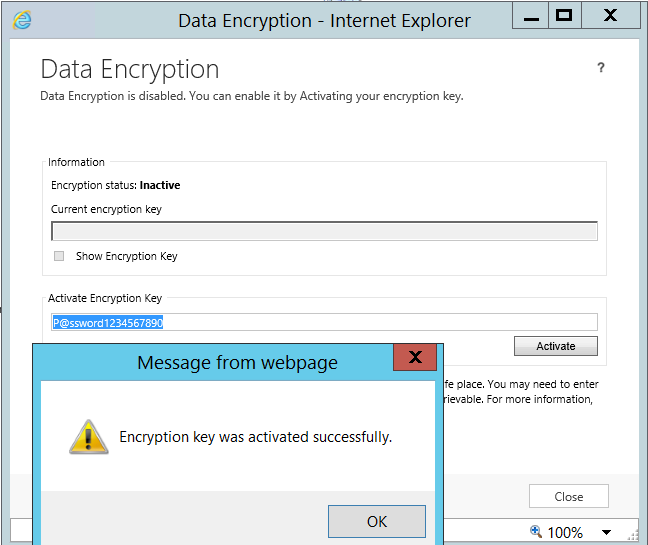Click the Message from webpage title bar
648x545 pixels.
pyautogui.click(x=220, y=361)
